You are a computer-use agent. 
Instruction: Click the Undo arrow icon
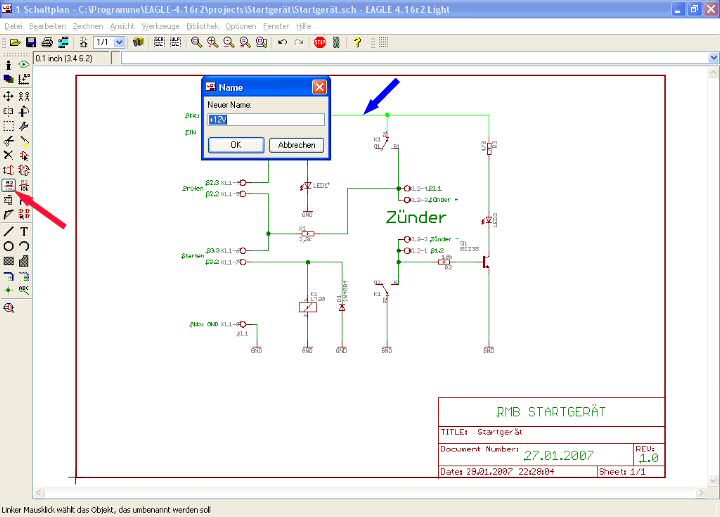[283, 43]
